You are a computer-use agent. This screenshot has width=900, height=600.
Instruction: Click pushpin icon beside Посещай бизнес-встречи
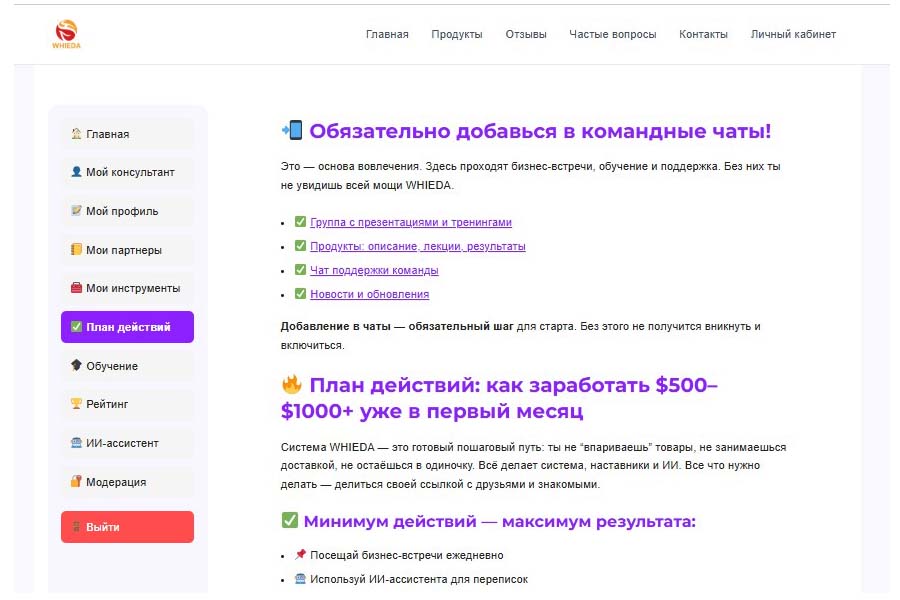pos(300,555)
